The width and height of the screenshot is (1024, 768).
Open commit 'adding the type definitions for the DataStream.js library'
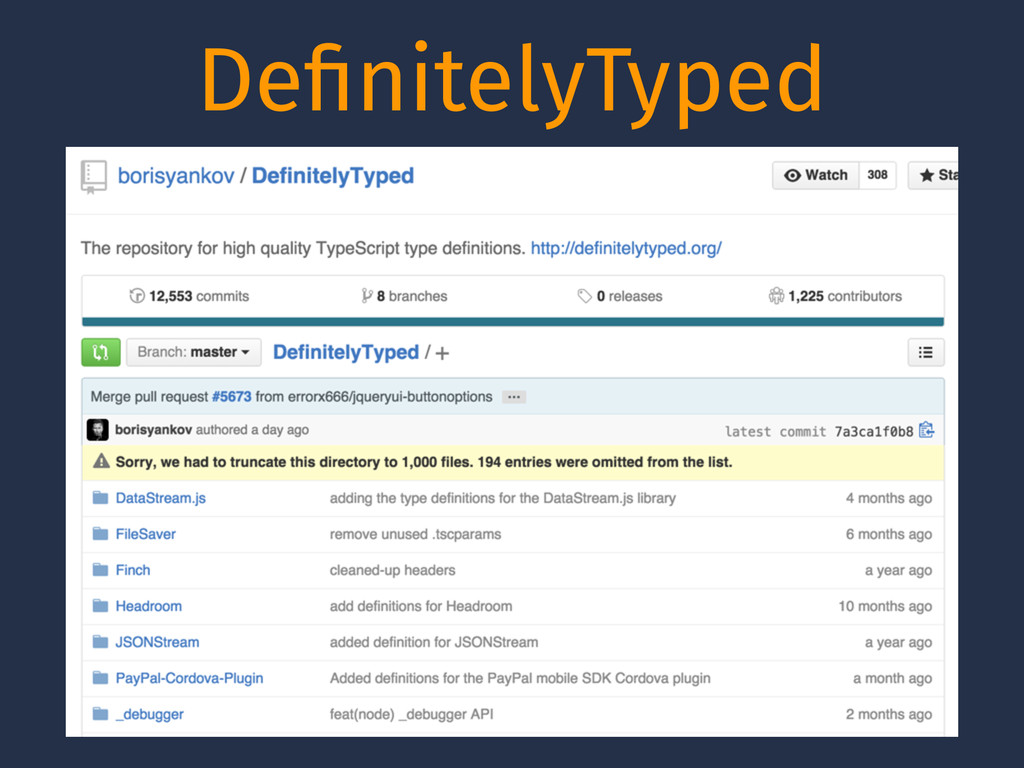(502, 498)
